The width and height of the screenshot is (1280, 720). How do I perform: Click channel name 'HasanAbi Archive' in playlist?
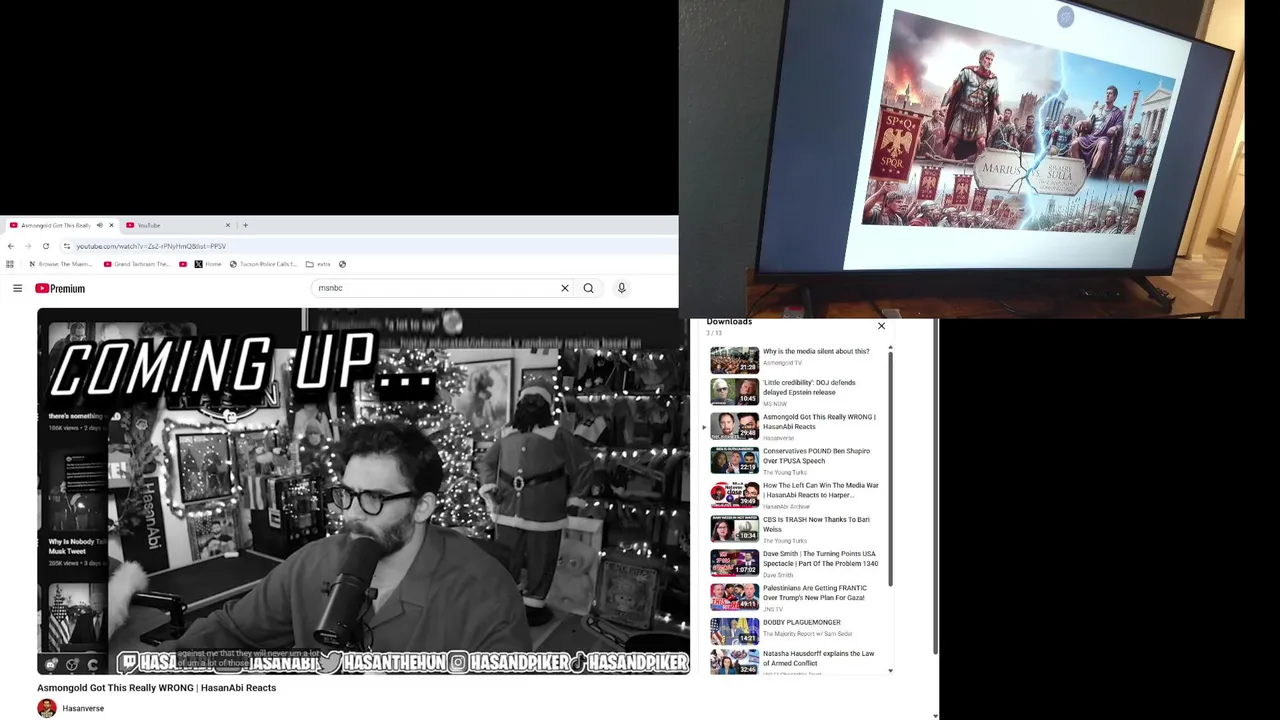tap(786, 507)
